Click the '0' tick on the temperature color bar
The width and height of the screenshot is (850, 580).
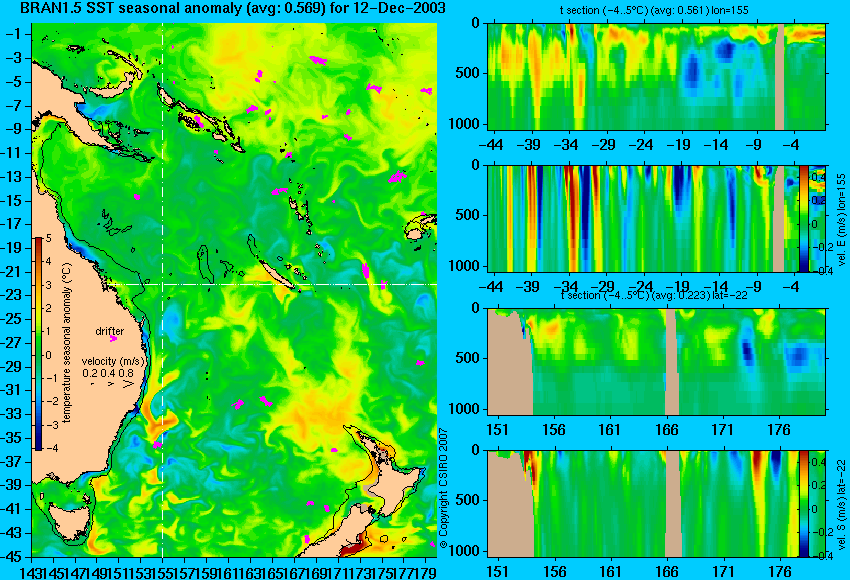48,355
